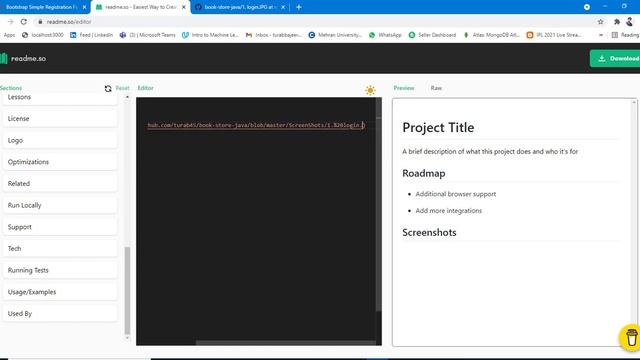The width and height of the screenshot is (640, 360).
Task: Click the sections list scrollbar thumb
Action: [x=127, y=290]
